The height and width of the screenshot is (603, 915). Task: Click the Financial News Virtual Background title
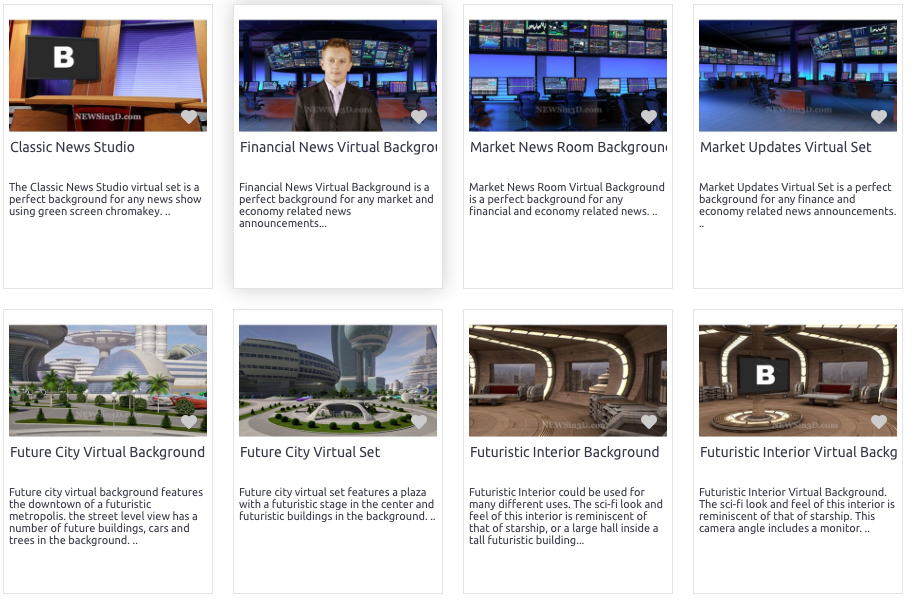coord(337,148)
